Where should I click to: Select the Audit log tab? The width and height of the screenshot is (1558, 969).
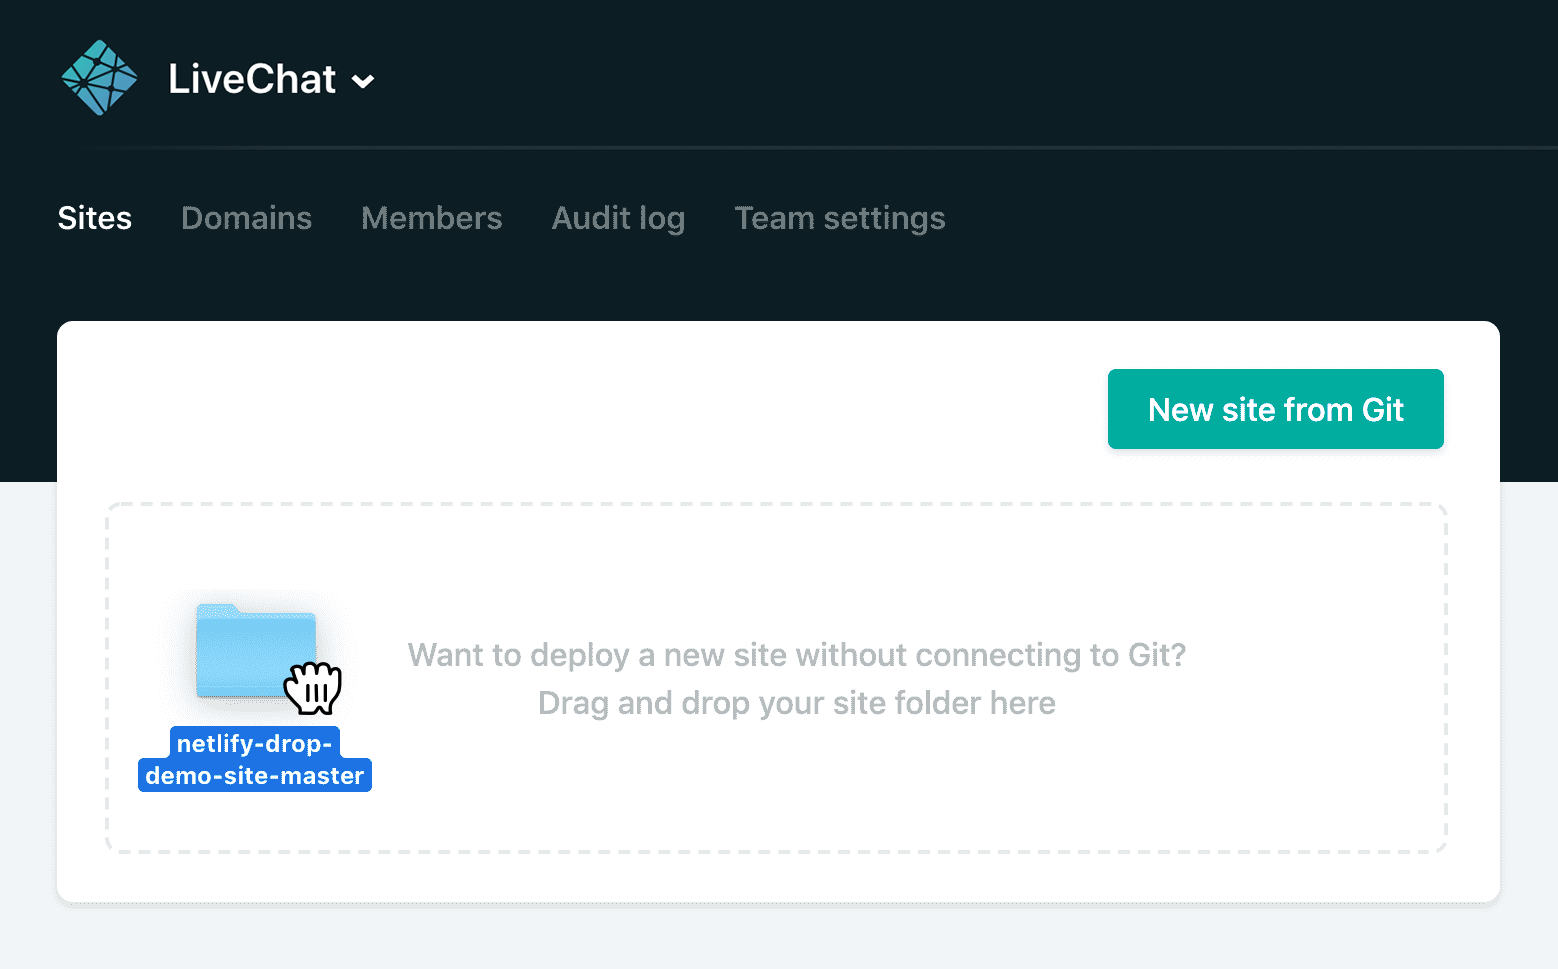click(x=618, y=218)
